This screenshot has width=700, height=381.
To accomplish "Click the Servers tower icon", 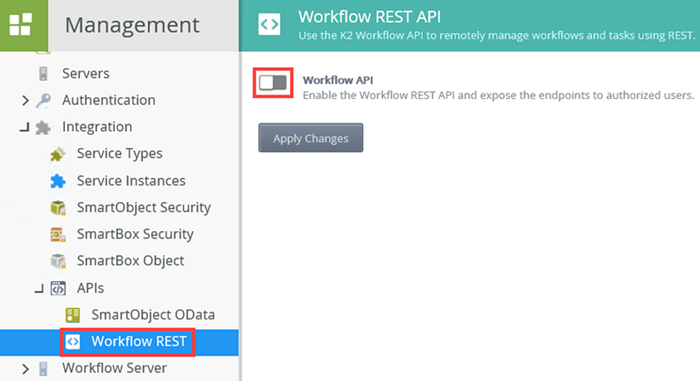I will tap(43, 73).
